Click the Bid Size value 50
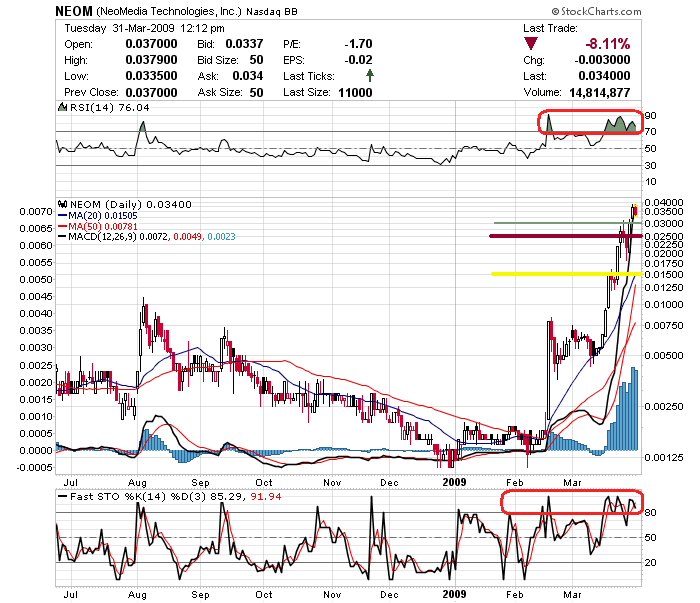The image size is (700, 603). [256, 60]
